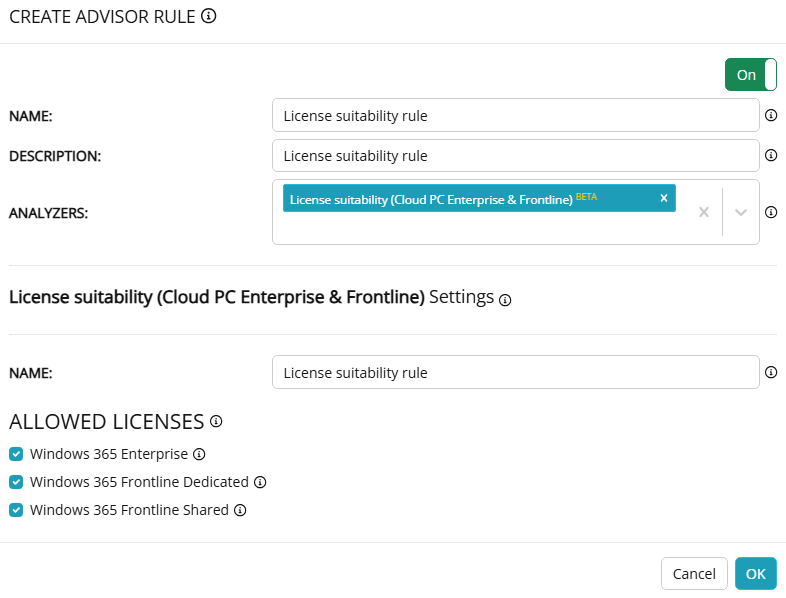This screenshot has width=786, height=598.
Task: Click info icon next to settings Name field
Action: (x=771, y=372)
